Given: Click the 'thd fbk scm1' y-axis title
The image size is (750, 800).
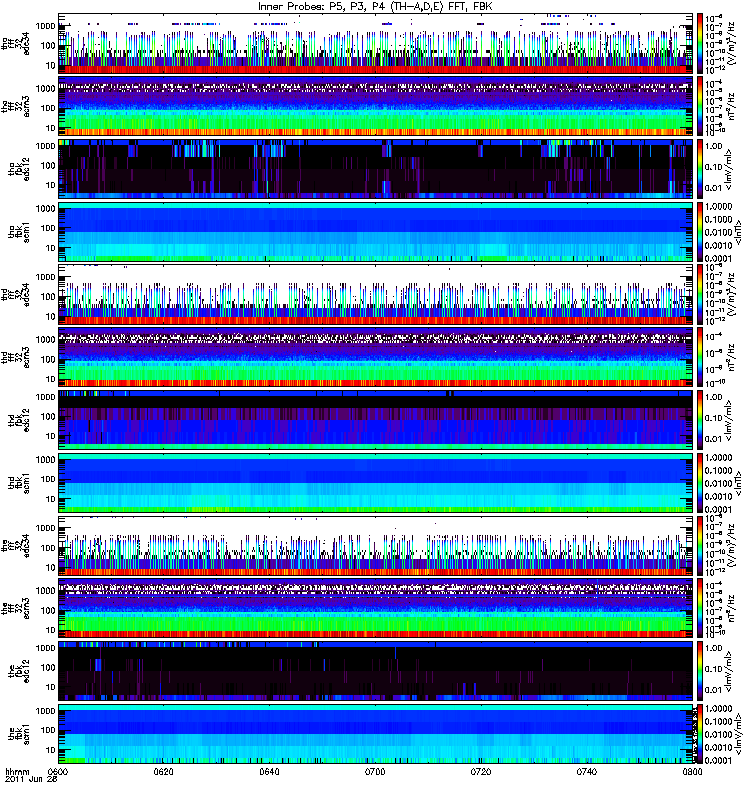Looking at the screenshot, I should pos(19,482).
